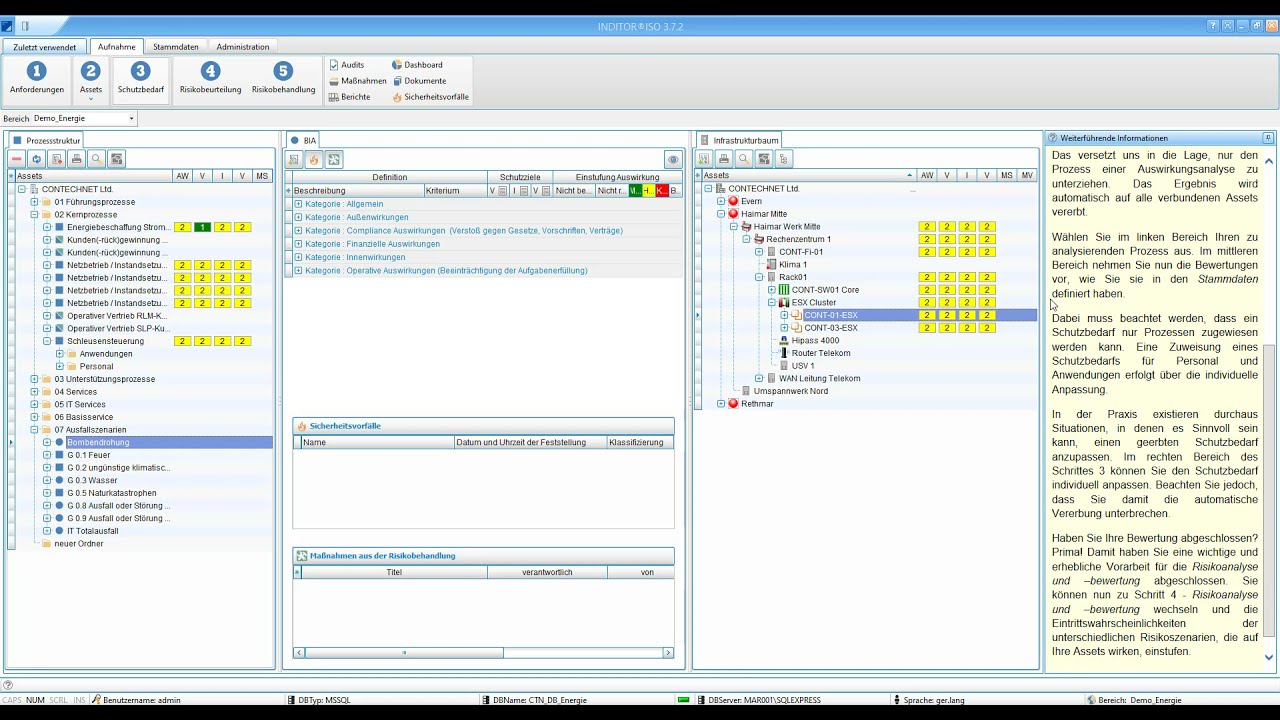Switch to the Administration tab

click(243, 47)
